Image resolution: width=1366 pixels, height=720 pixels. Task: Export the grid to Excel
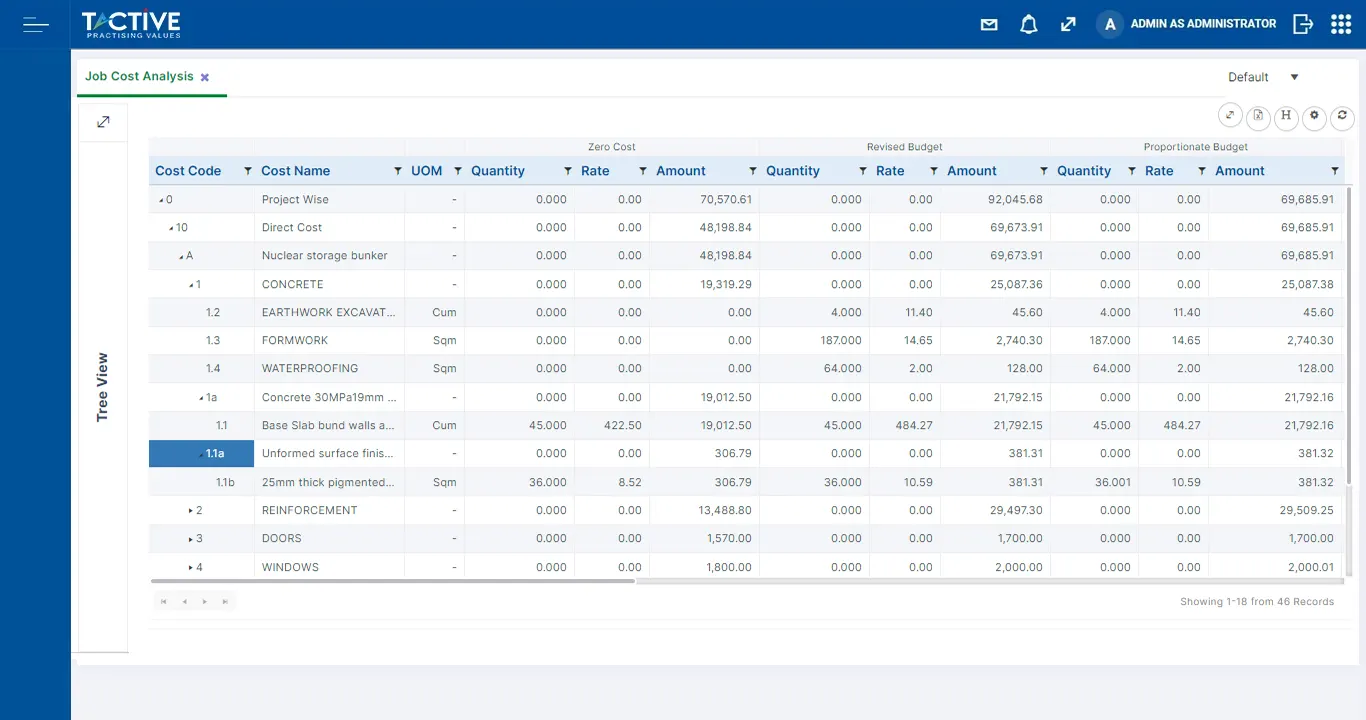coord(1258,116)
